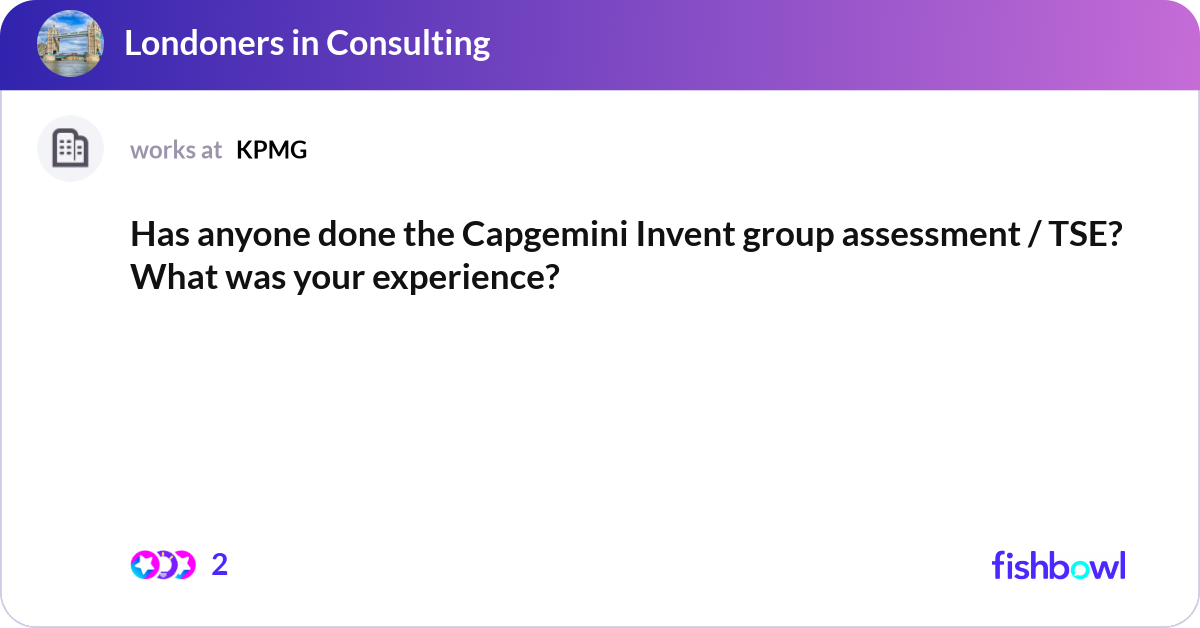Image resolution: width=1200 pixels, height=628 pixels.
Task: Click the third overlapping reaction bubble
Action: pos(186,565)
